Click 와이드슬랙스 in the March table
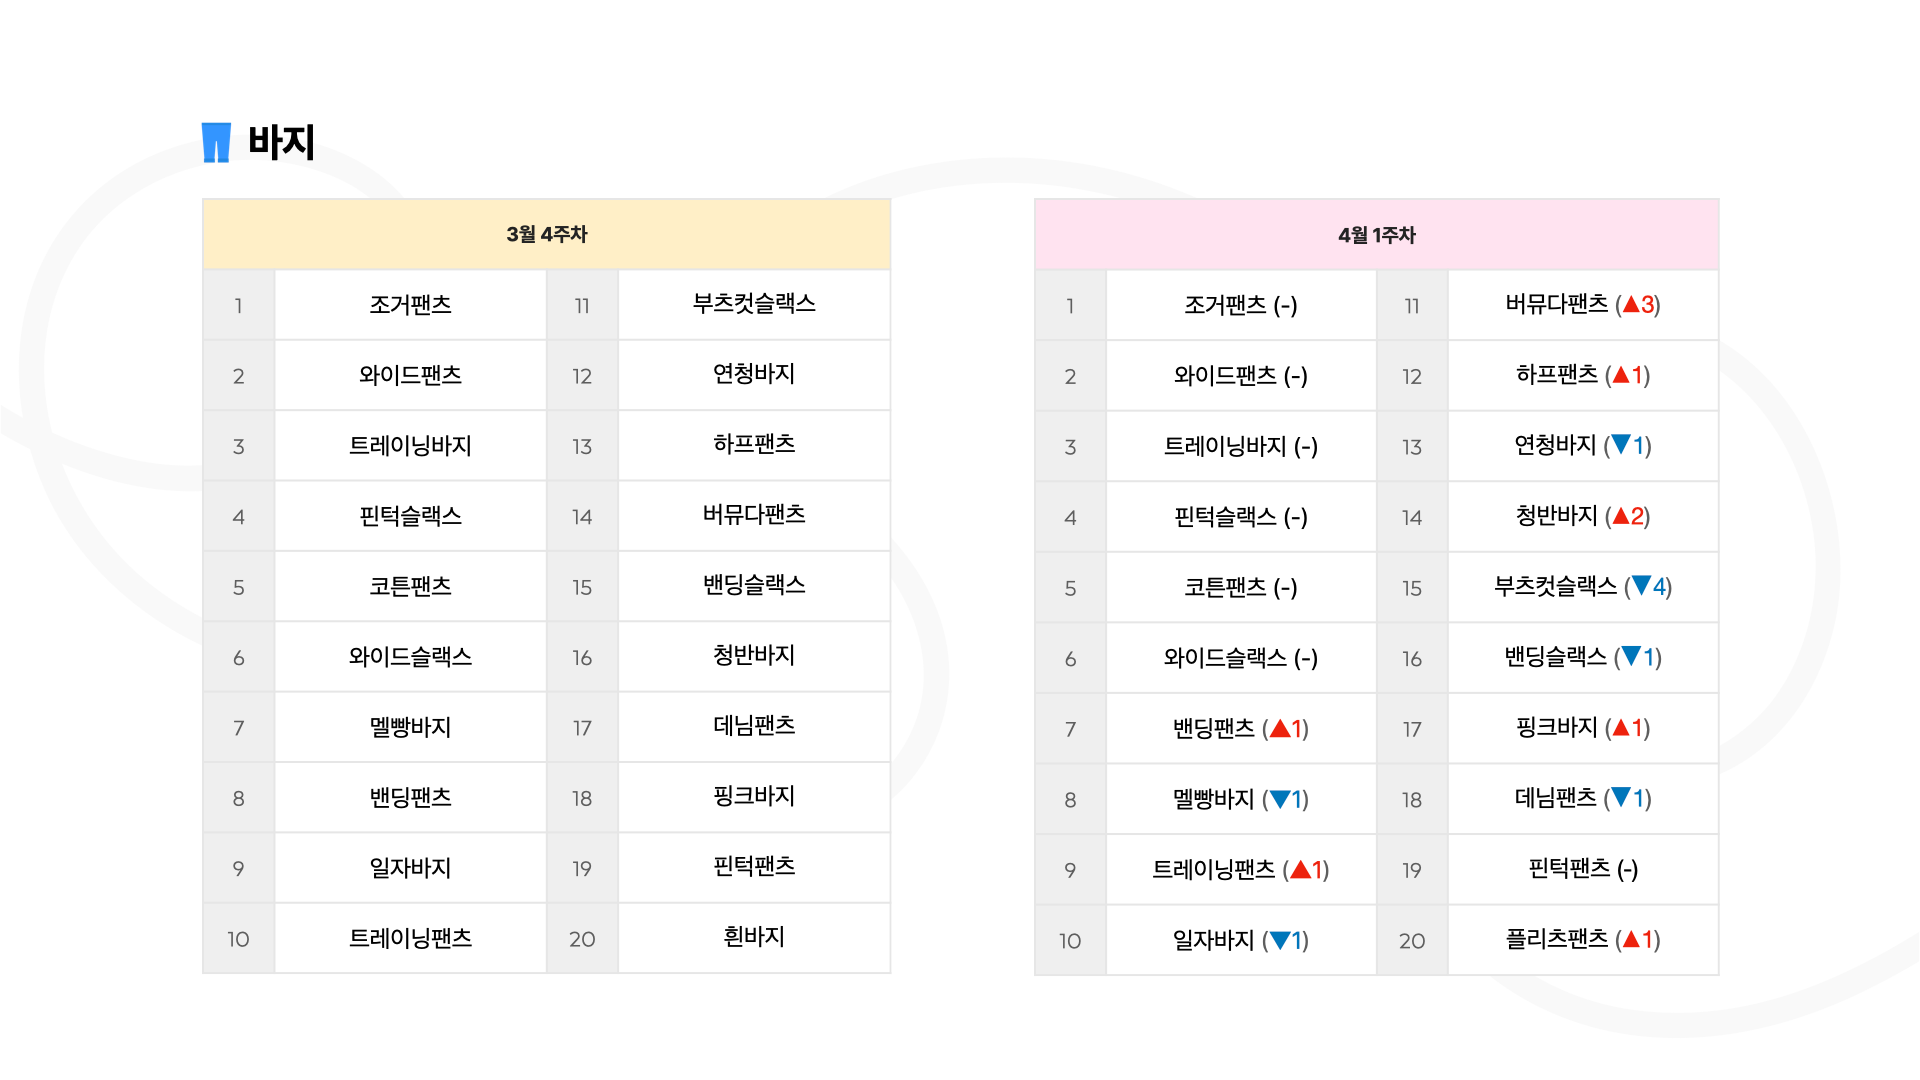Screen dimensions: 1920x1080 [x=410, y=657]
